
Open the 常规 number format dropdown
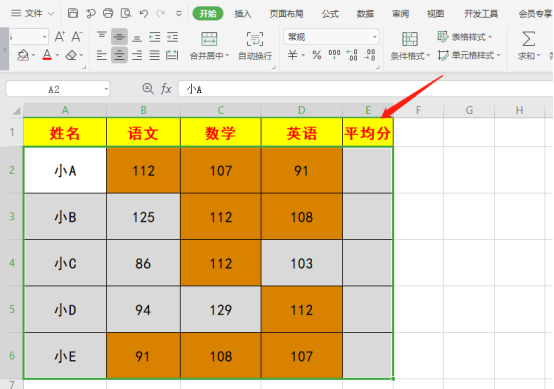375,37
